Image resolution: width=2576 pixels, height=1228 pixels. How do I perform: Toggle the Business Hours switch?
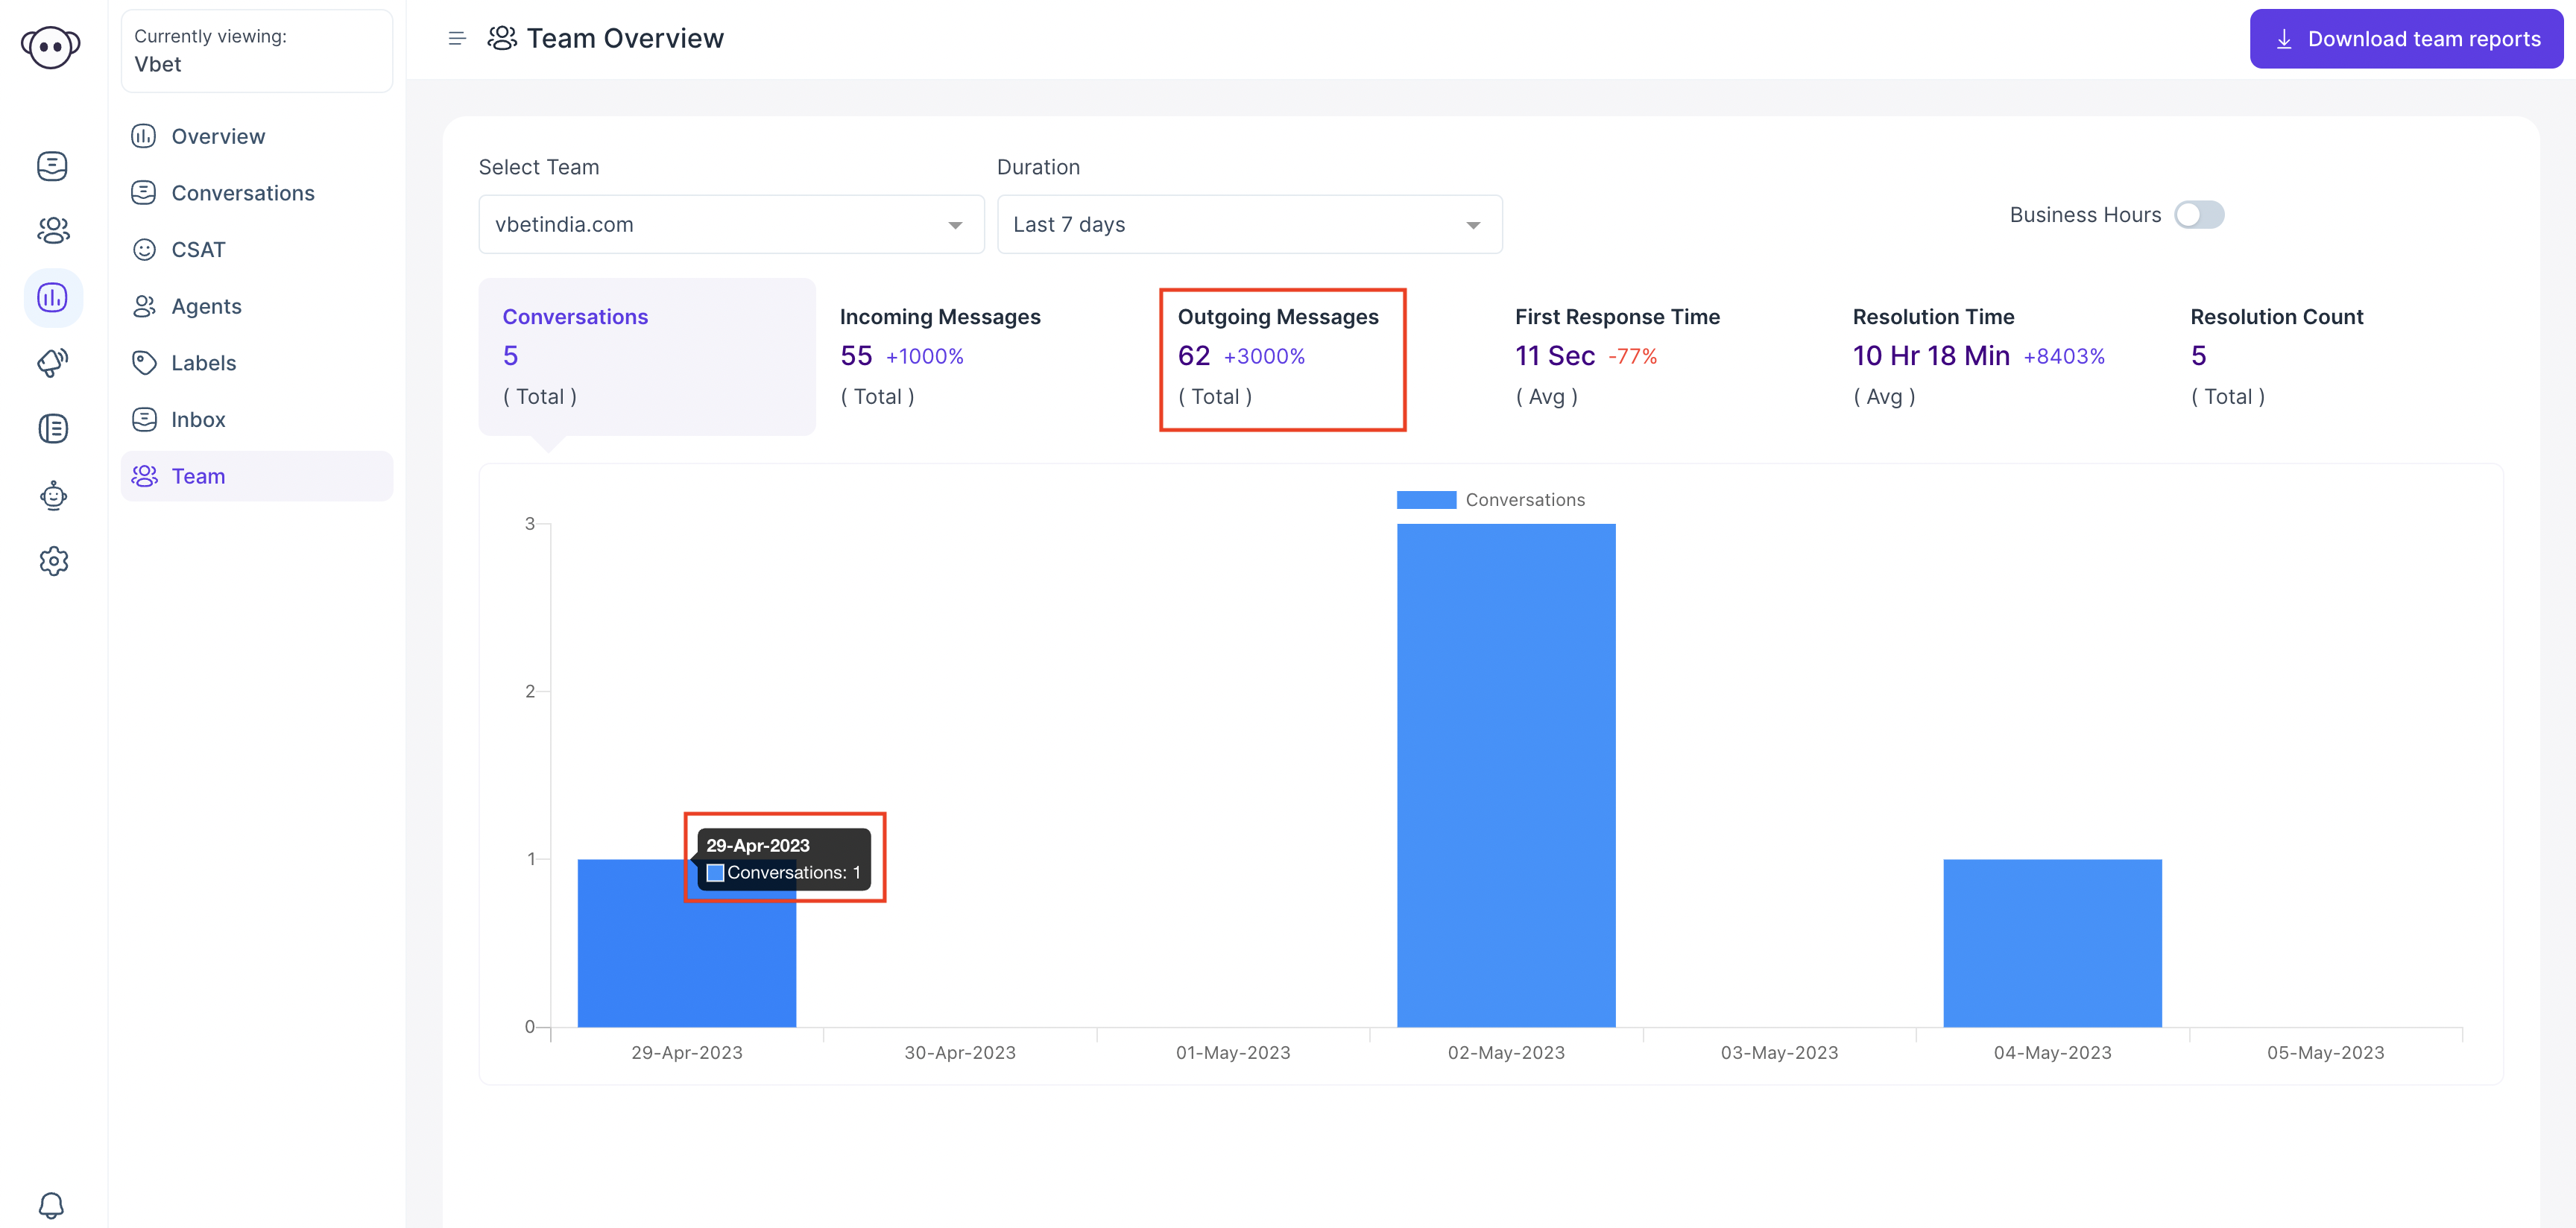(x=2199, y=215)
